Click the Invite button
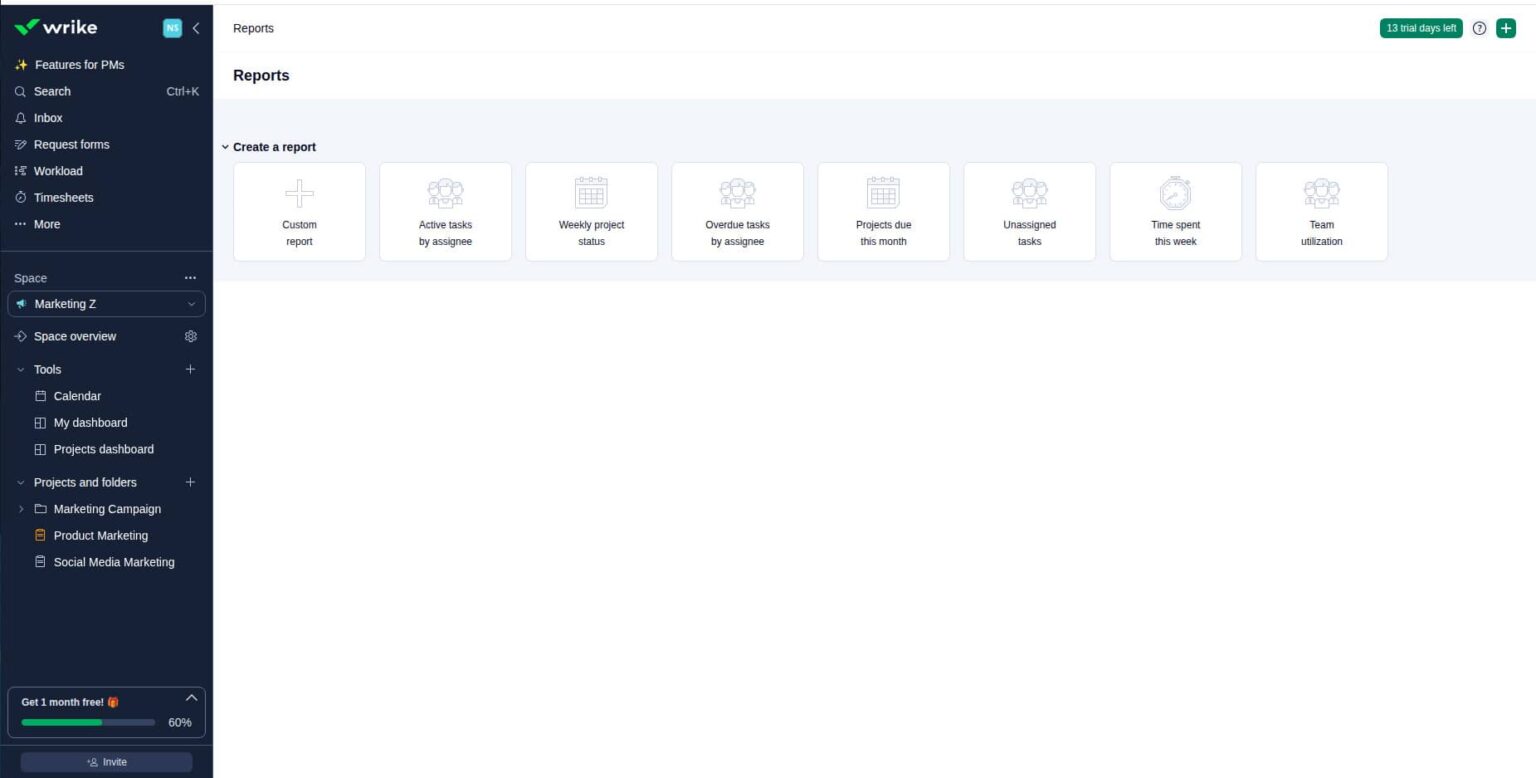The image size is (1536, 778). click(106, 761)
